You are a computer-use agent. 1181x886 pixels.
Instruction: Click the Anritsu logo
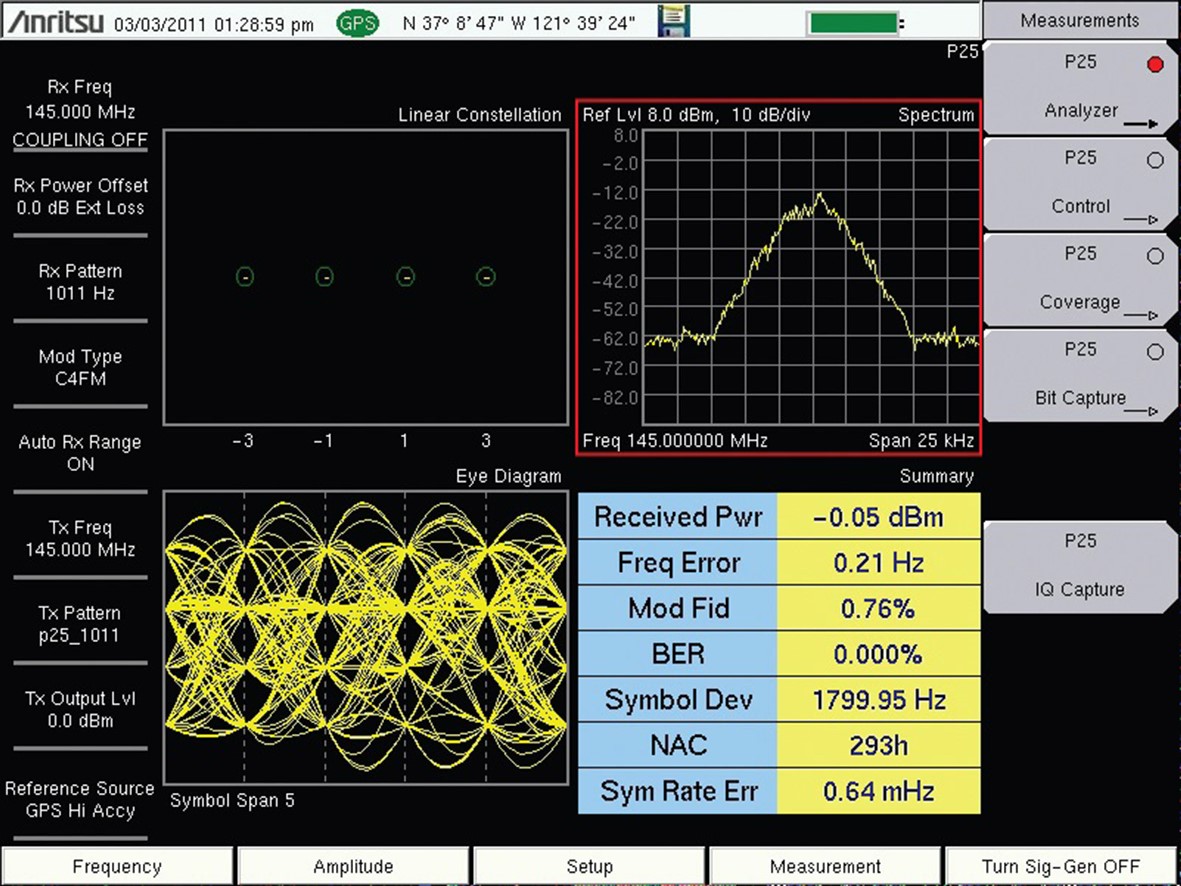pos(56,22)
